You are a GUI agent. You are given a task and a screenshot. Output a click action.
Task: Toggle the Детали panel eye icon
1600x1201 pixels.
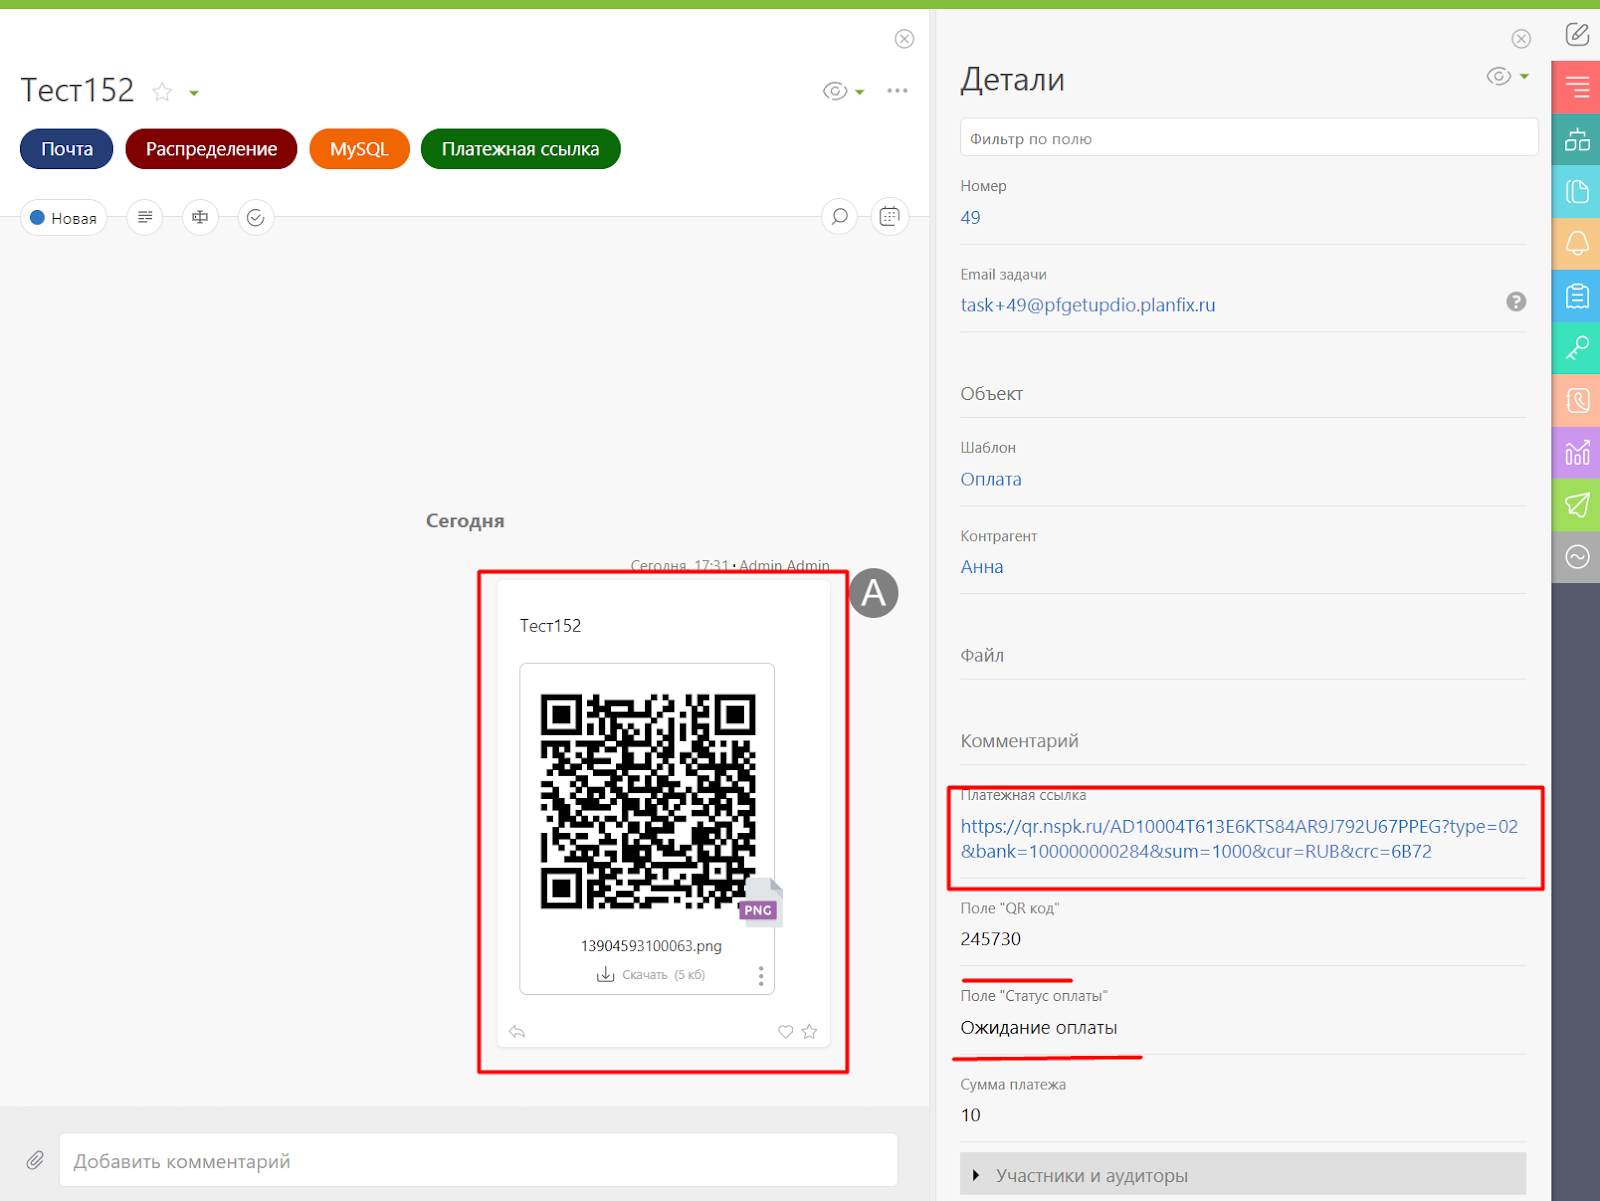(1498, 76)
